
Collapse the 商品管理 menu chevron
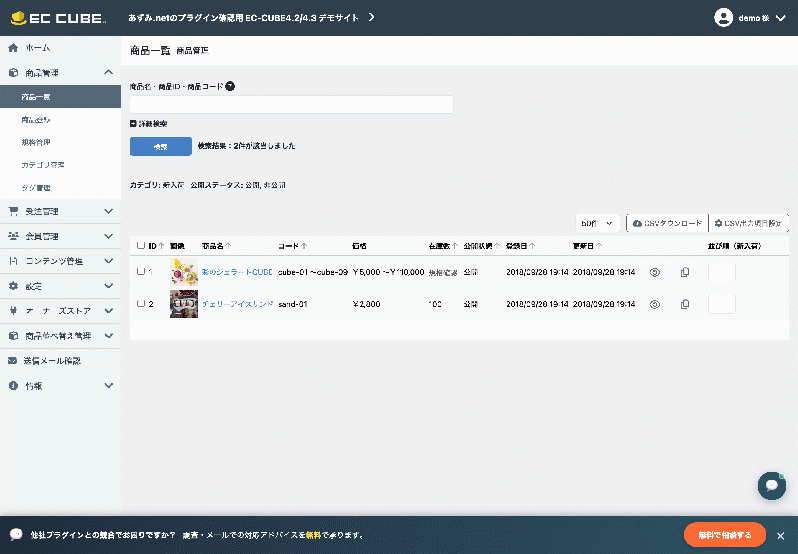[x=108, y=72]
